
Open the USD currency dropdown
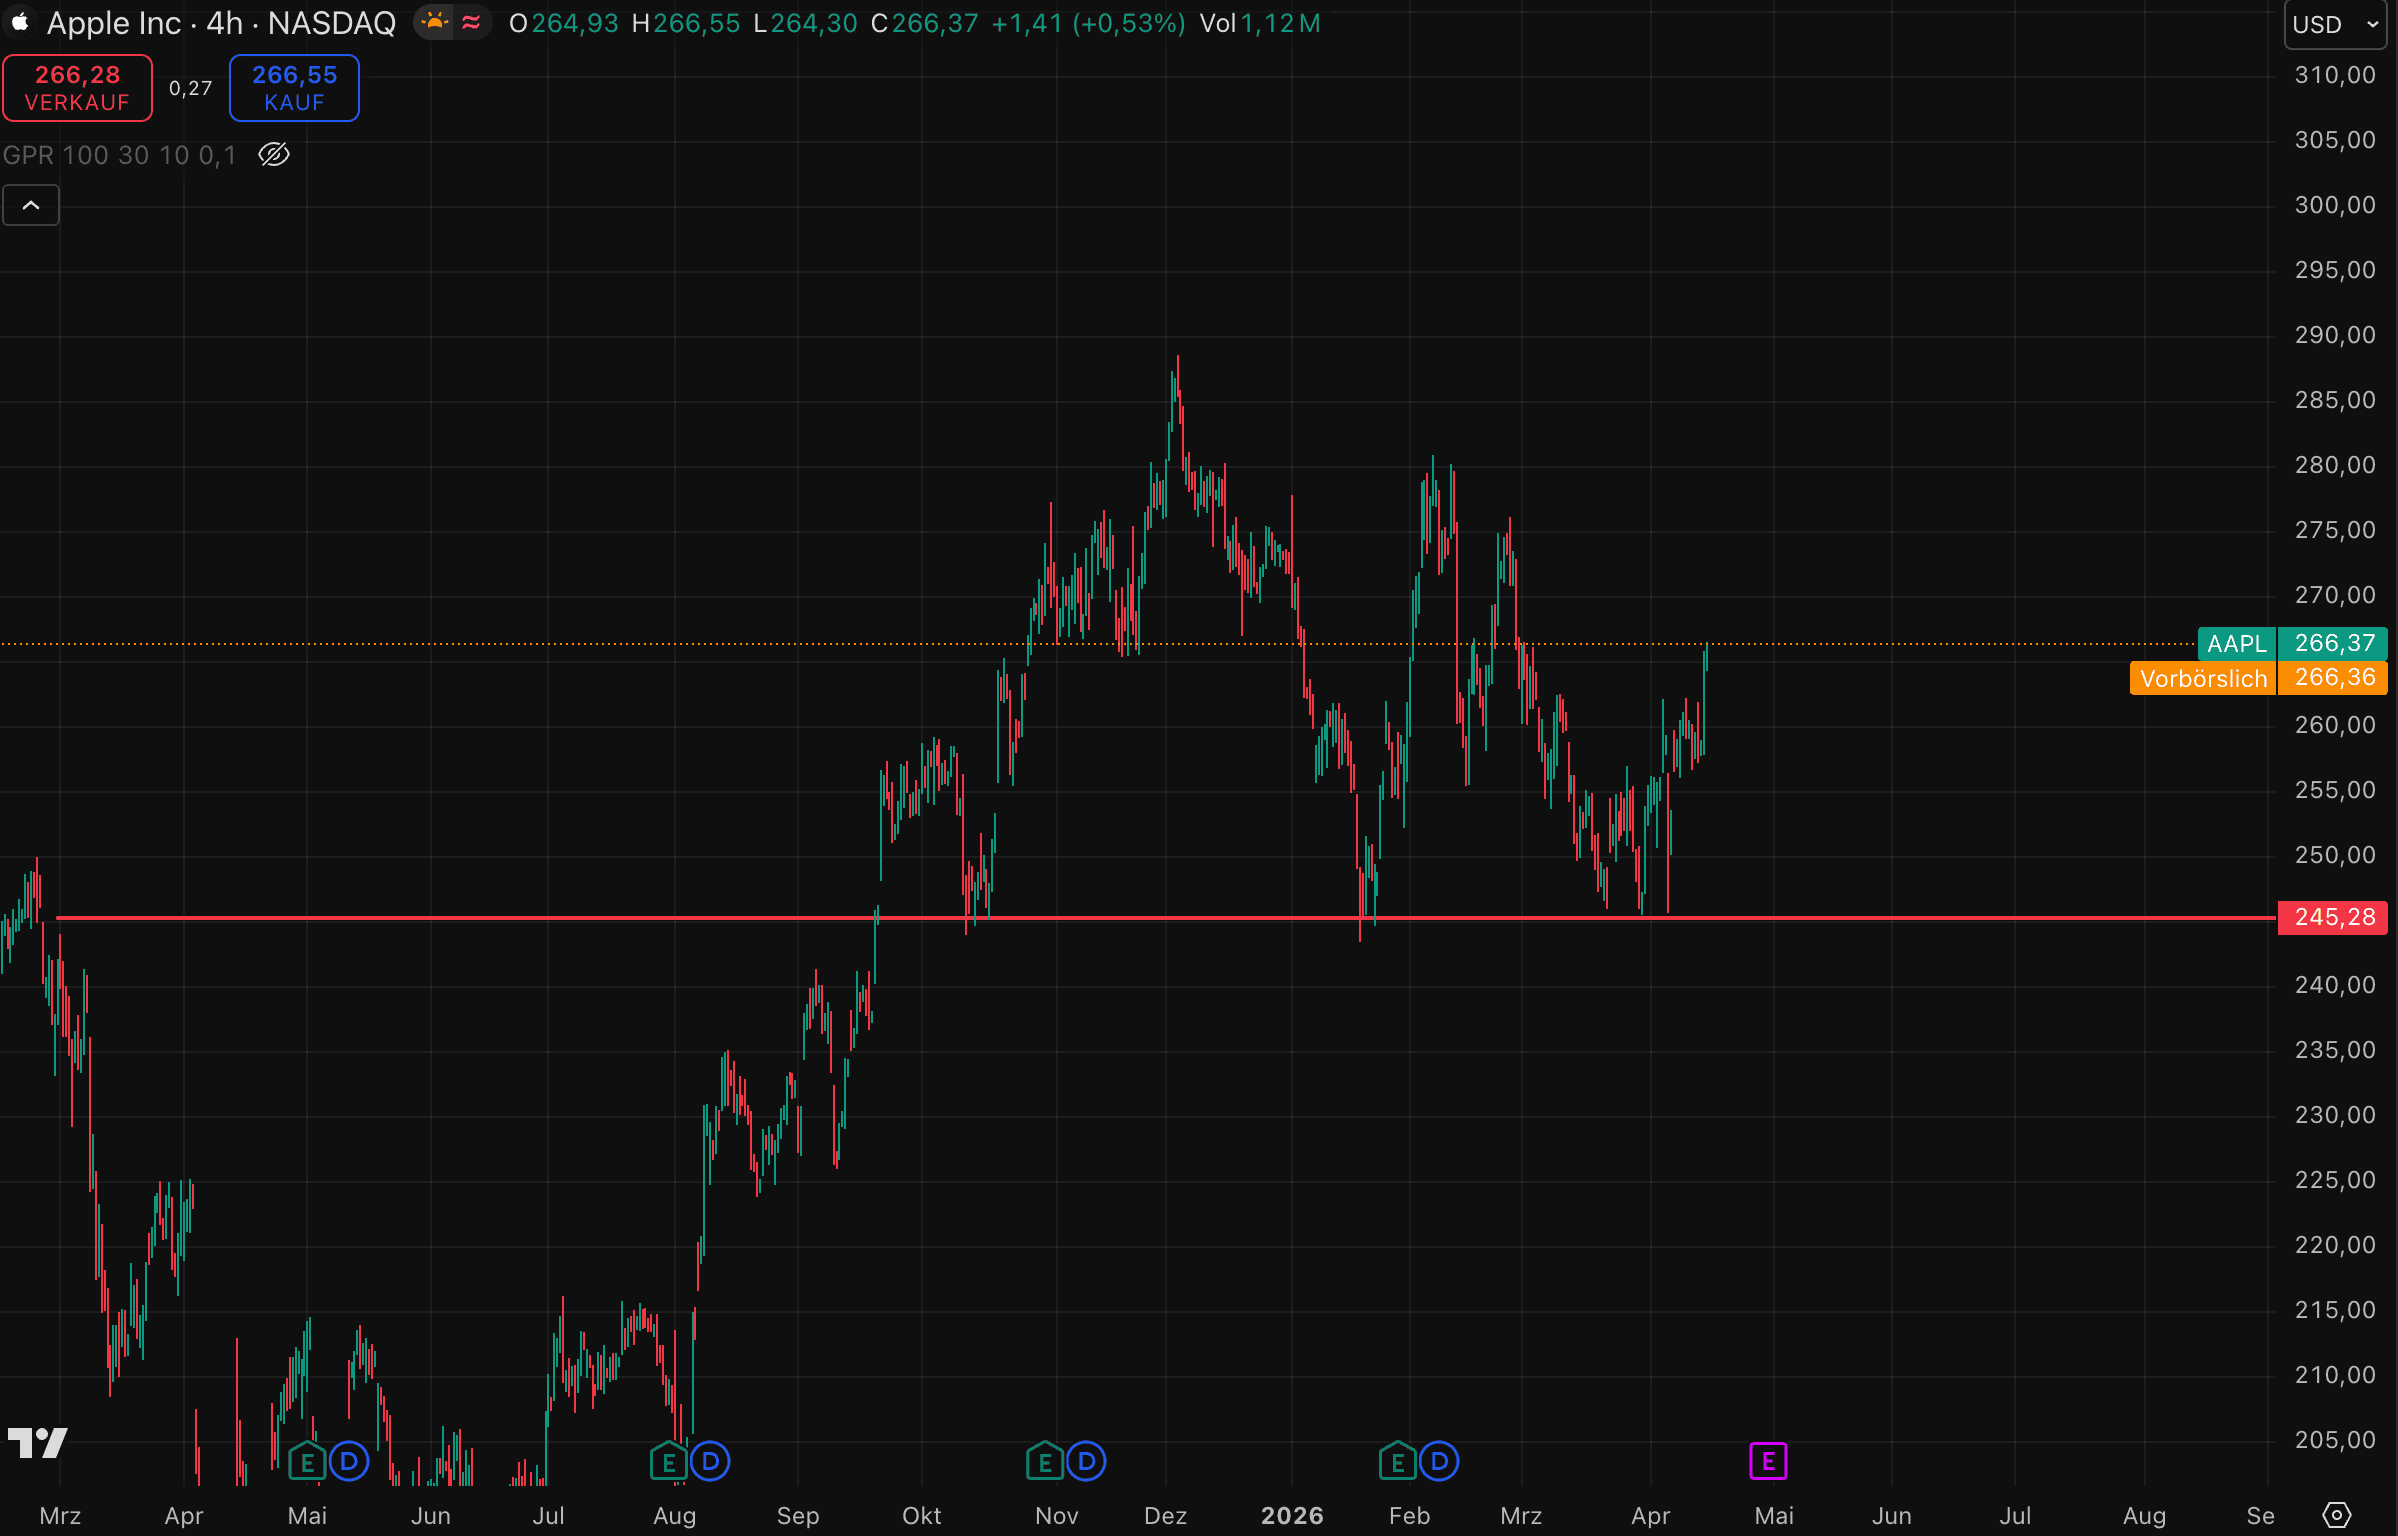pyautogui.click(x=2335, y=24)
